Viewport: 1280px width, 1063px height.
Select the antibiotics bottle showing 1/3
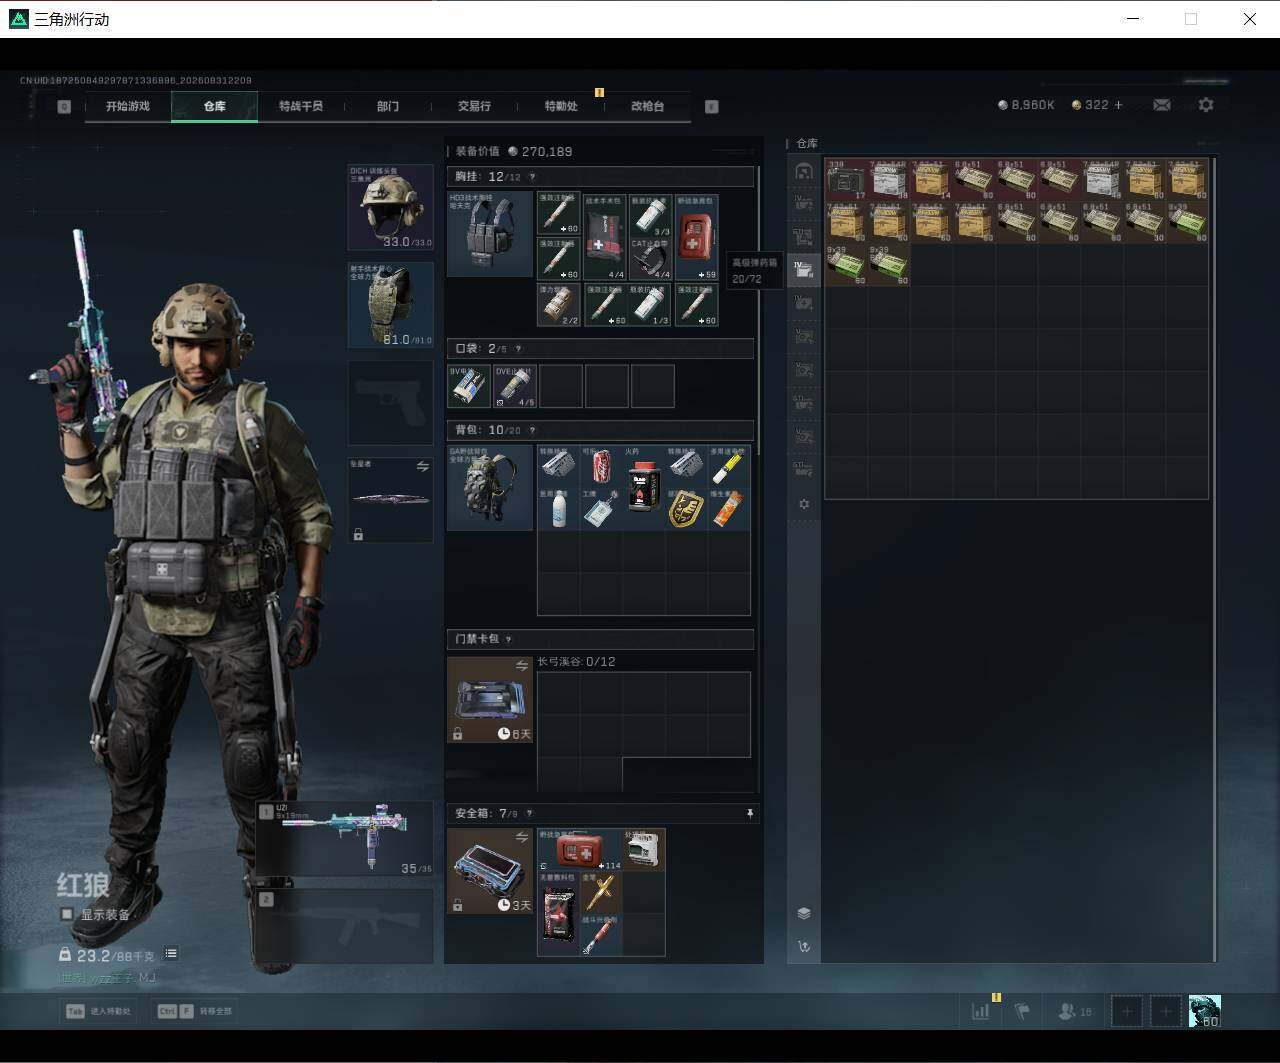tap(650, 305)
